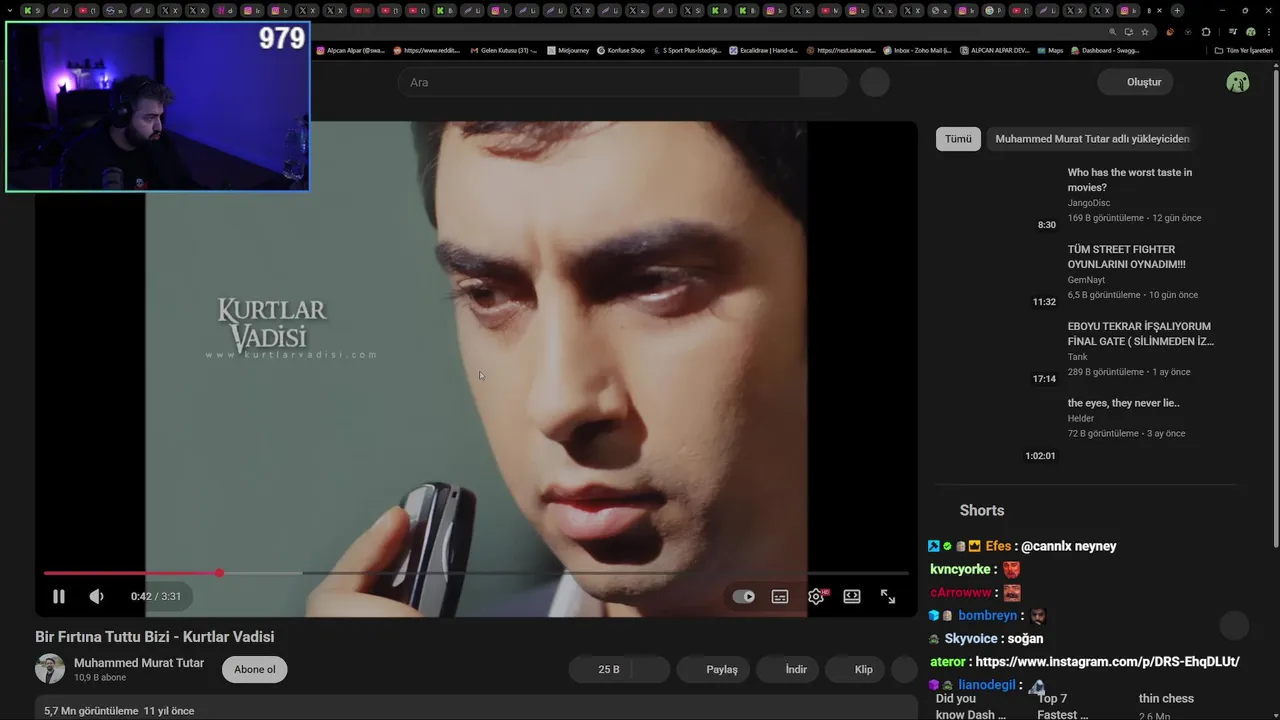Image resolution: width=1280 pixels, height=720 pixels.
Task: Click the Skyvoice username in chat
Action: pos(971,639)
